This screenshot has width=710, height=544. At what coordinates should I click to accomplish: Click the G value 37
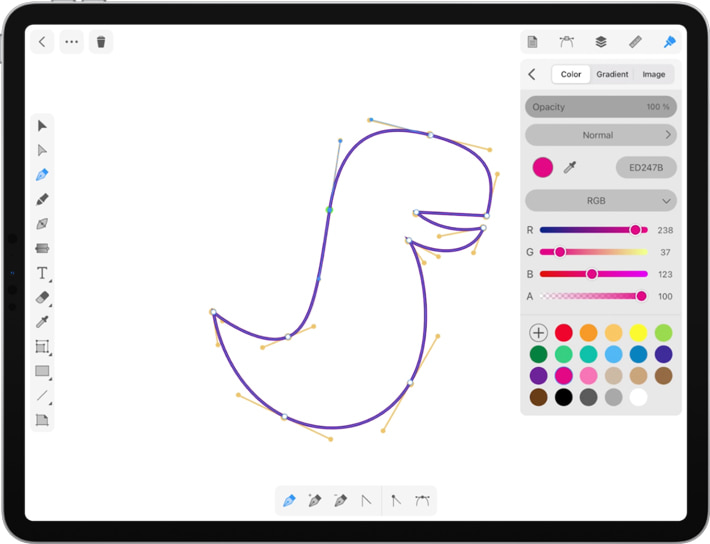[x=665, y=252]
